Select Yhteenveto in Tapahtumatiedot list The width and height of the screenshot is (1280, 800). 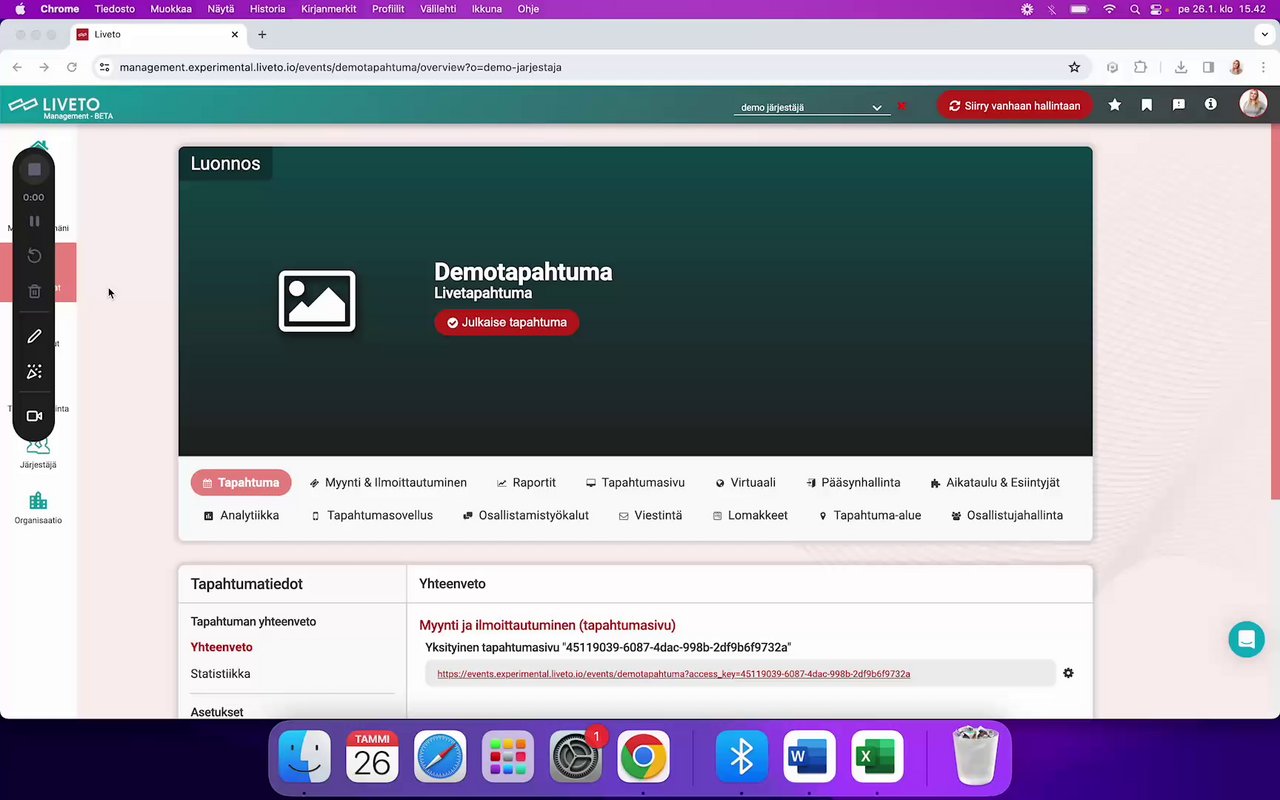pyautogui.click(x=221, y=647)
